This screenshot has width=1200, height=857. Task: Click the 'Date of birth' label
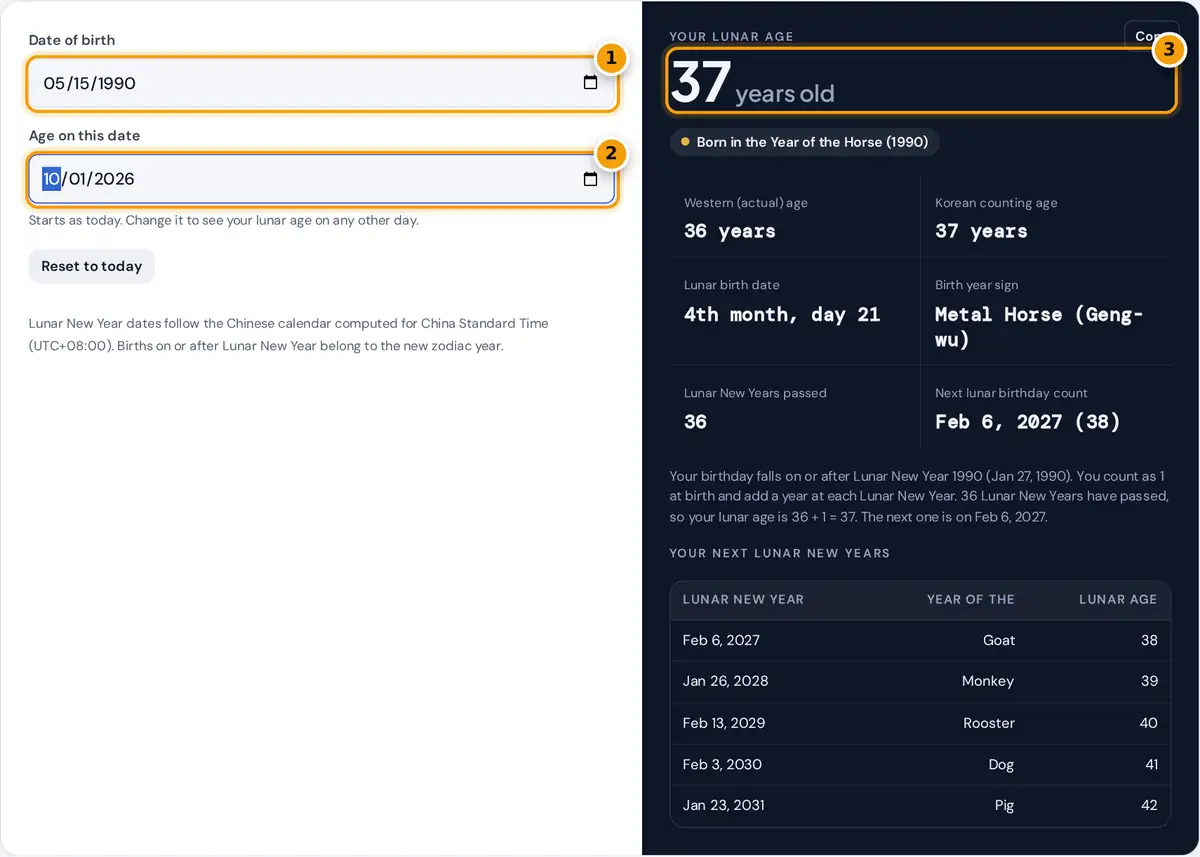point(72,40)
